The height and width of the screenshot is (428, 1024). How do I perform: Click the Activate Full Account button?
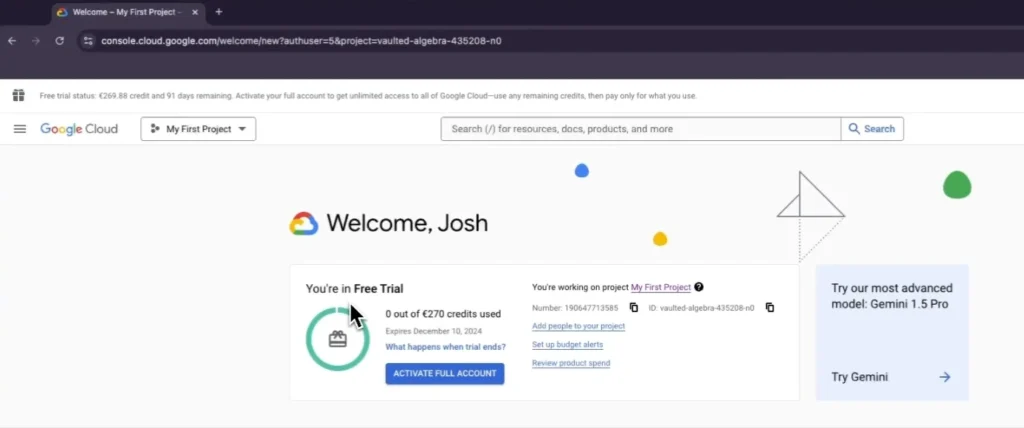[x=445, y=373]
